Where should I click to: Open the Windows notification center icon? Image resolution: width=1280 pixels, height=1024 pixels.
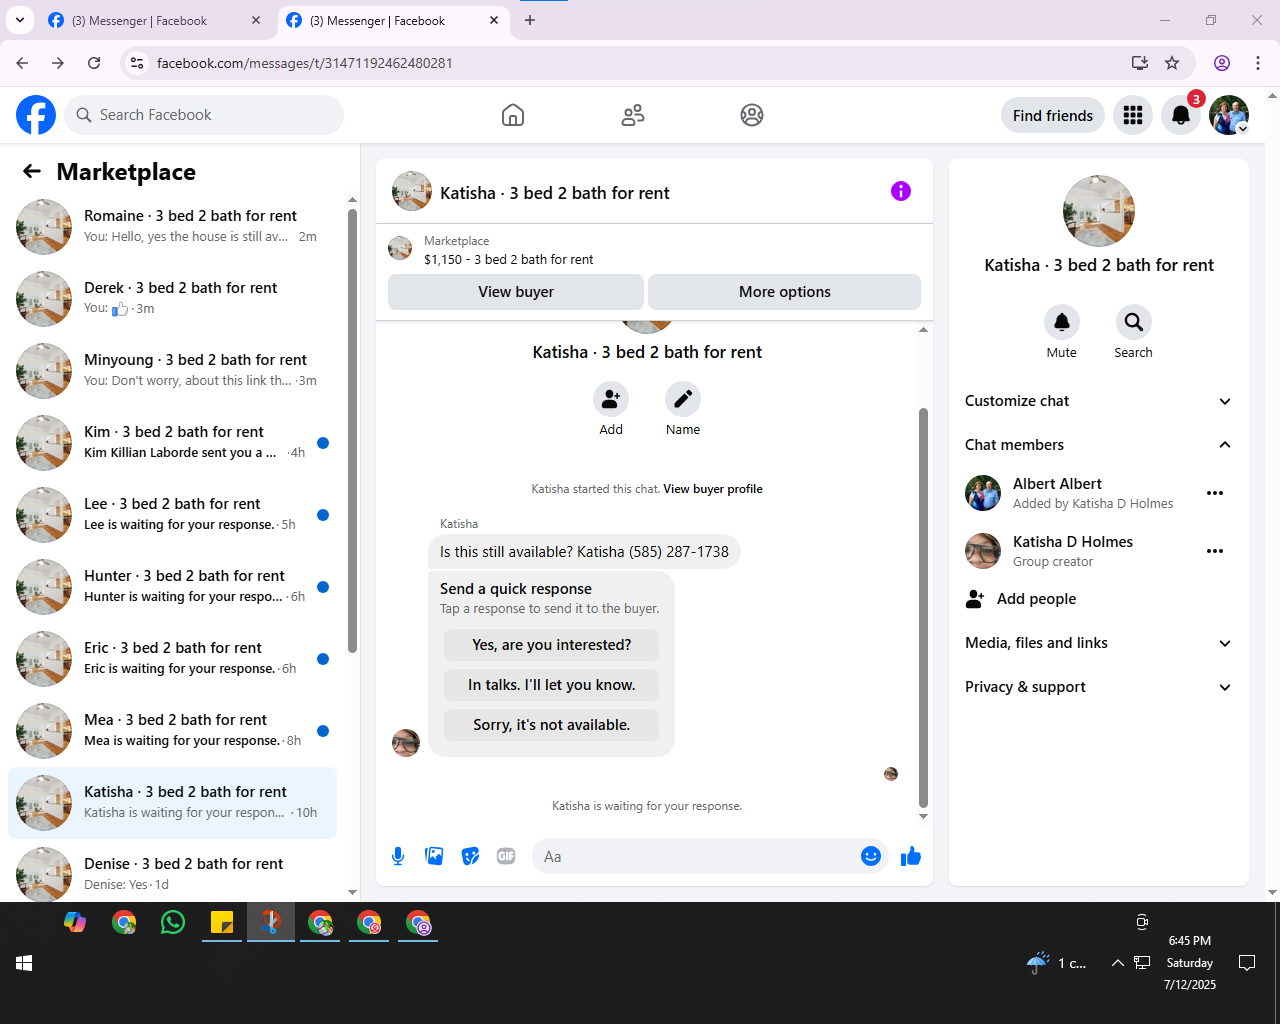click(1247, 963)
